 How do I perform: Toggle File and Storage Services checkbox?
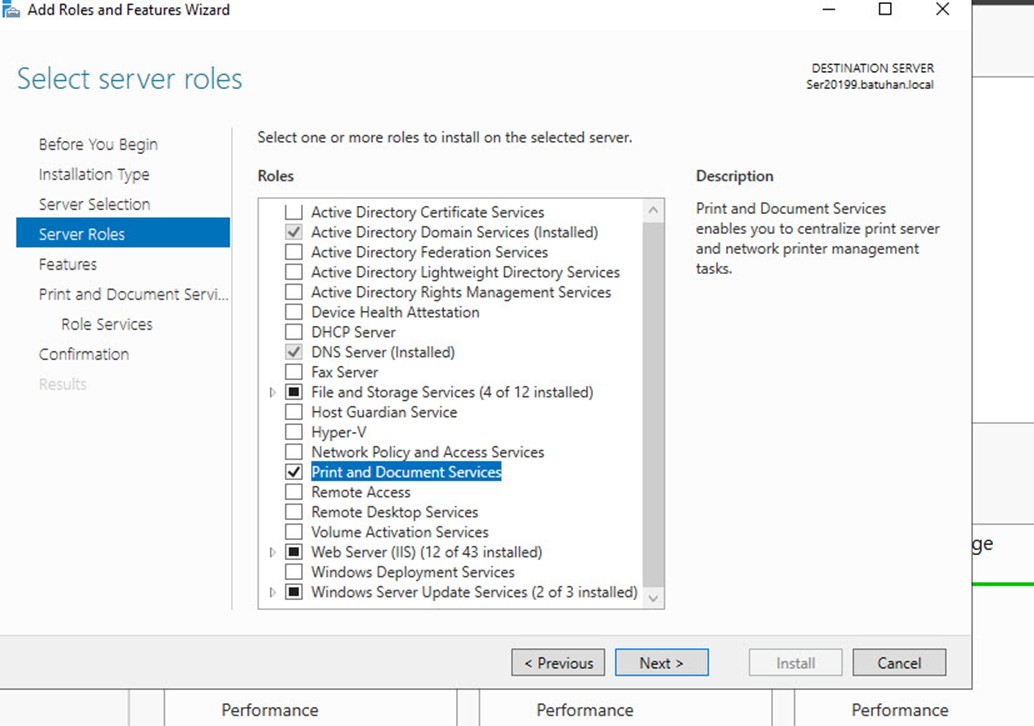pos(293,392)
